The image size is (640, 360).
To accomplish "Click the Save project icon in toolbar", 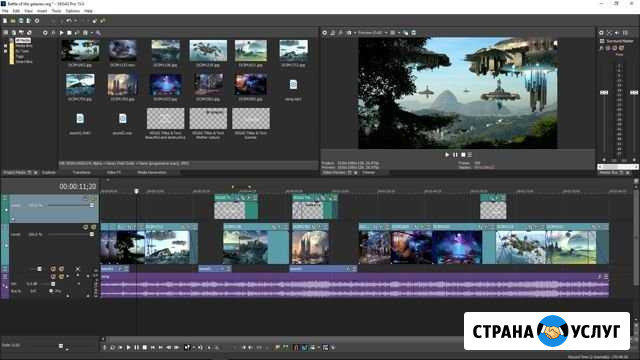I will pos(21,21).
